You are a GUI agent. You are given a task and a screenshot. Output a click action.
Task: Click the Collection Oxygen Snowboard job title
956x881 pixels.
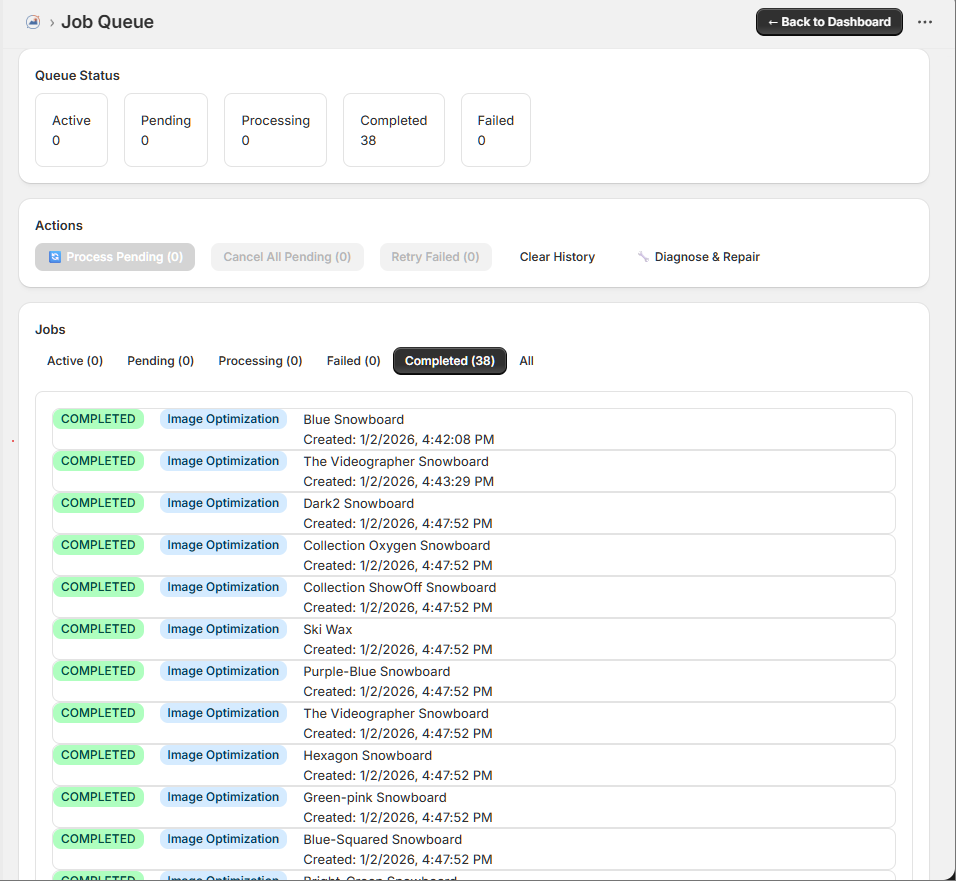(397, 546)
